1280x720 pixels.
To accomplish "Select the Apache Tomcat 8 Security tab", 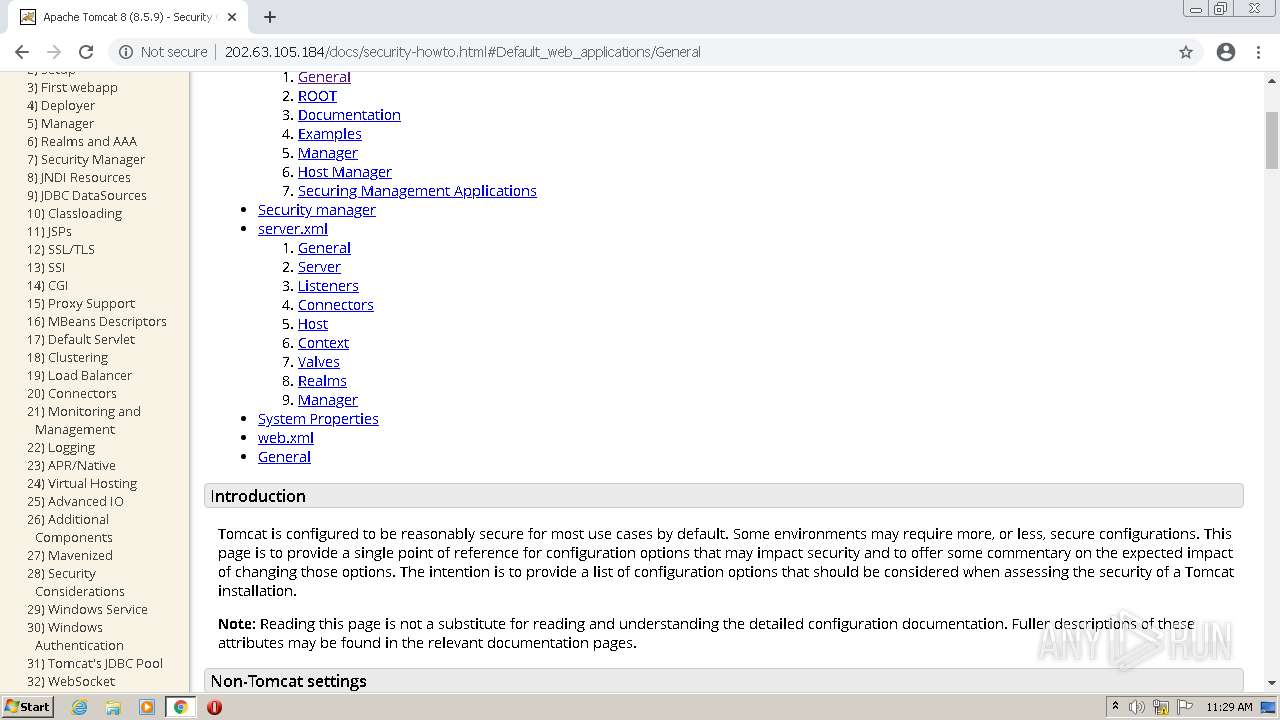I will (x=127, y=17).
